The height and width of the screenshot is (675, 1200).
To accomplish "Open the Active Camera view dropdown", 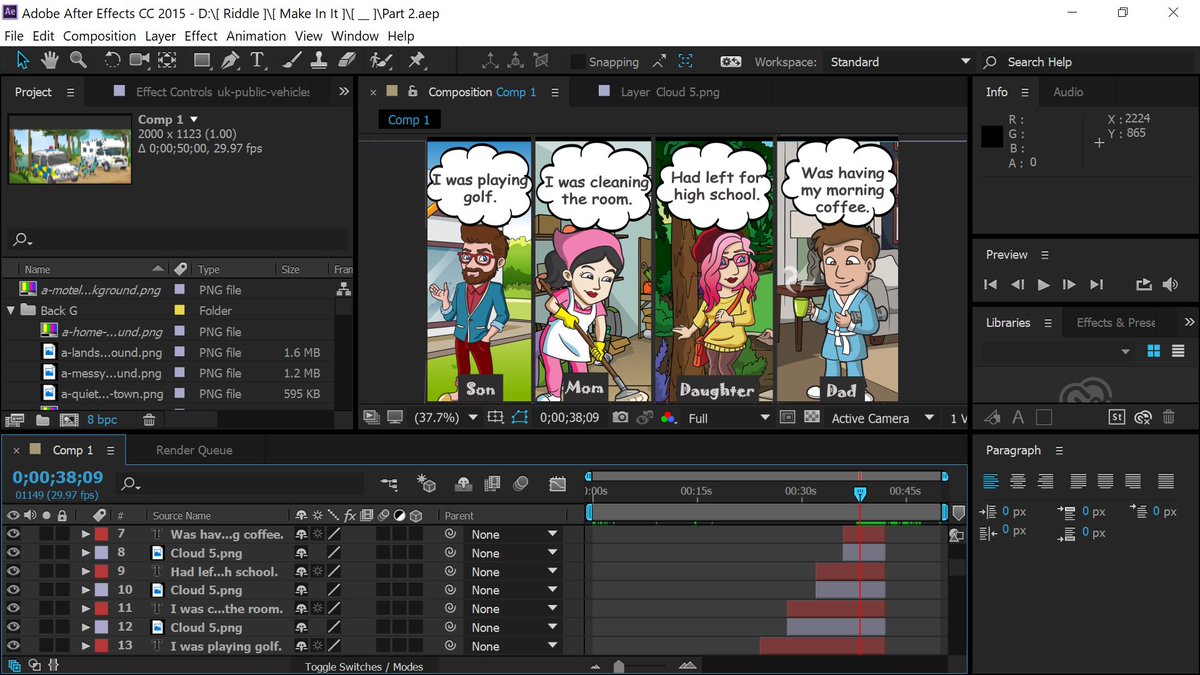I will pyautogui.click(x=883, y=418).
